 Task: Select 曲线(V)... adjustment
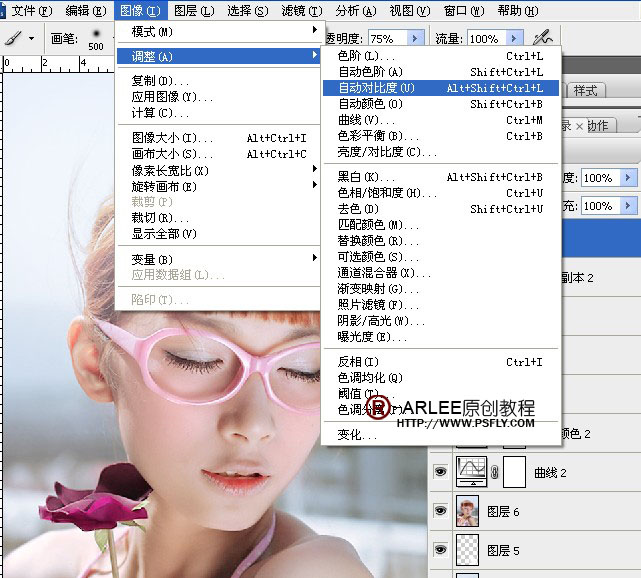441,120
